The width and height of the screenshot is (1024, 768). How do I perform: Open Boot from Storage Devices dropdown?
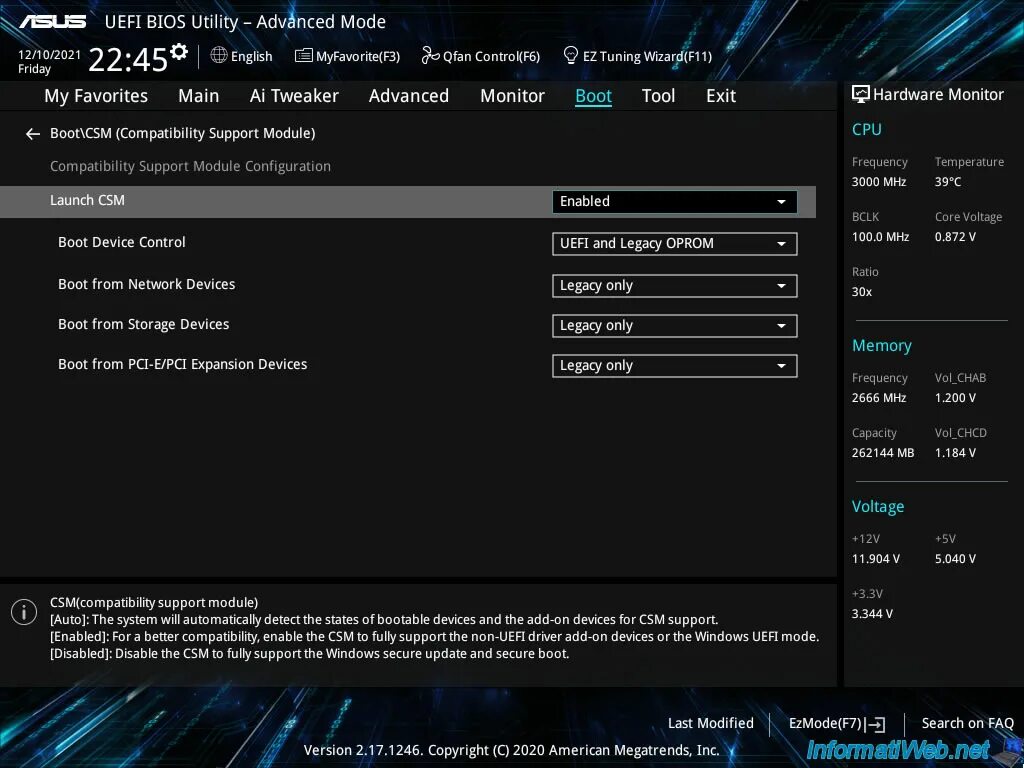[675, 326]
